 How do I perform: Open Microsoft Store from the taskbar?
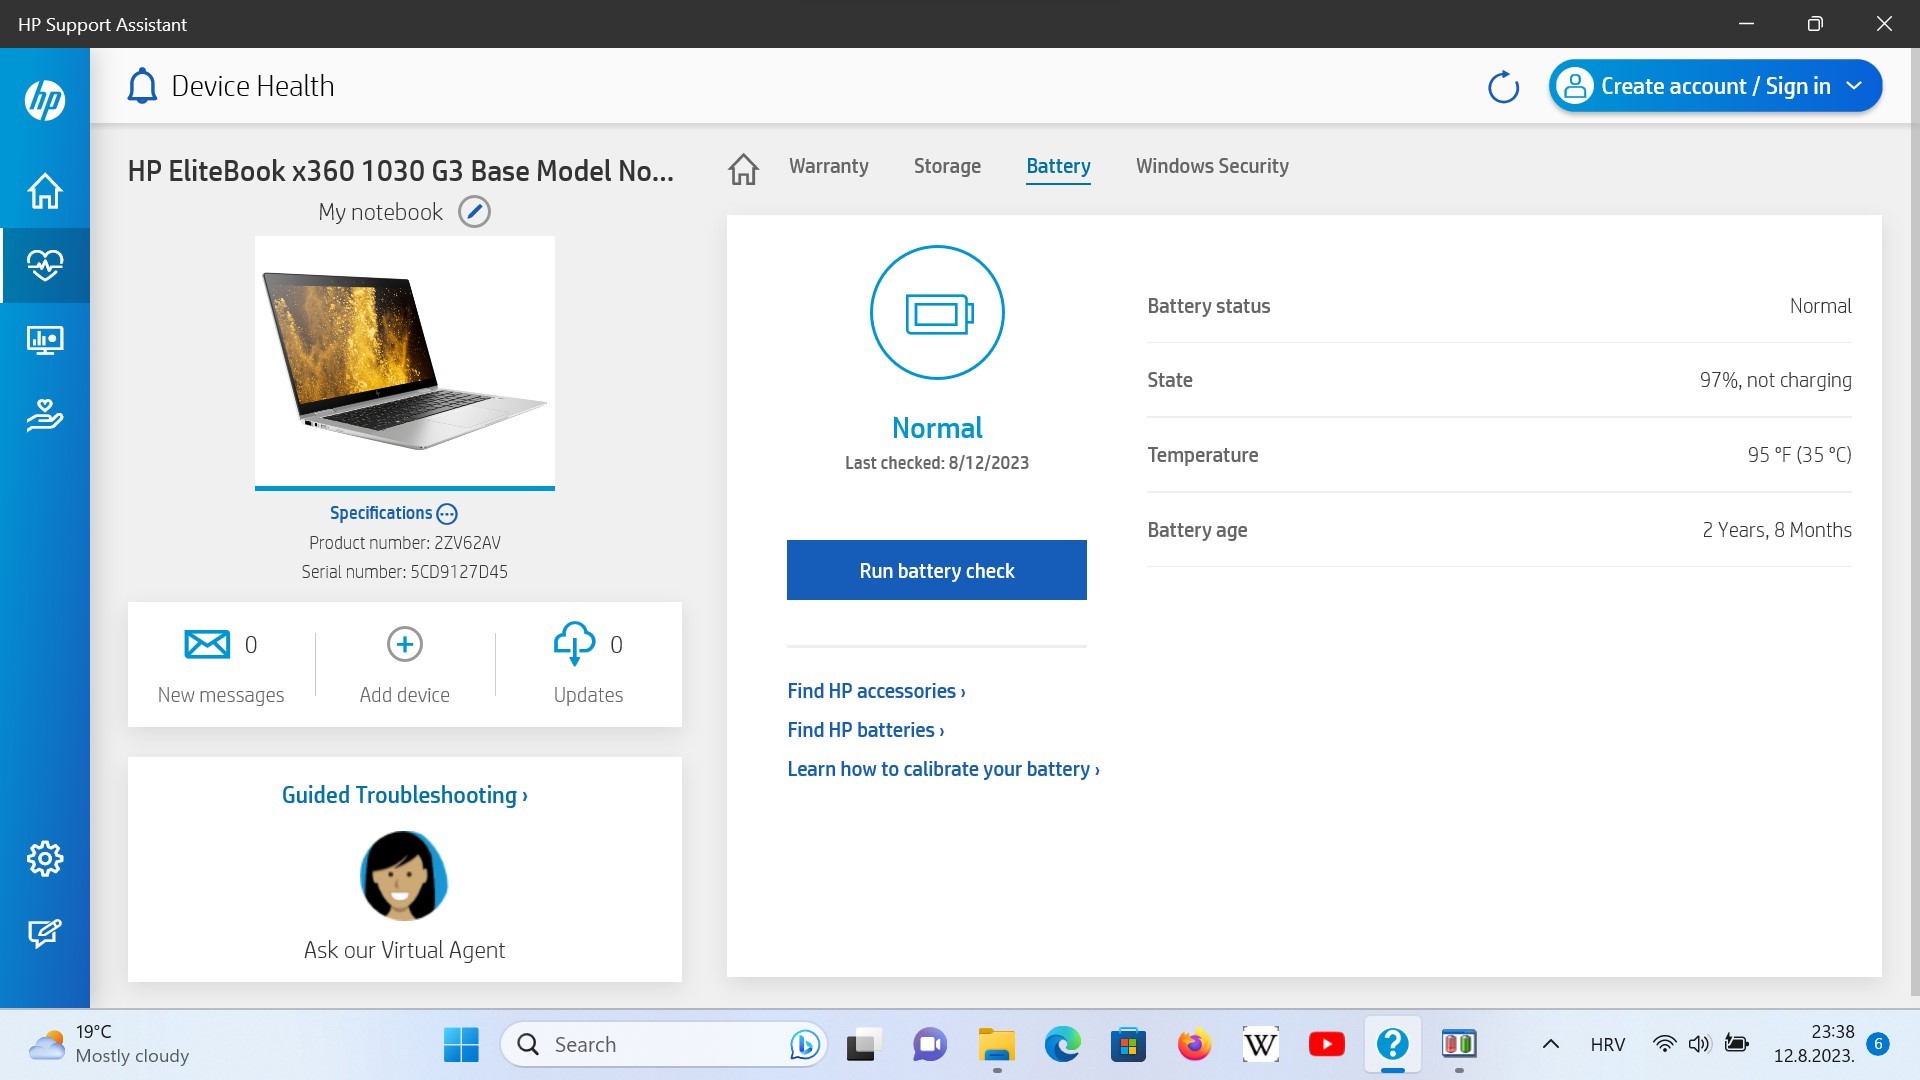coord(1128,1045)
